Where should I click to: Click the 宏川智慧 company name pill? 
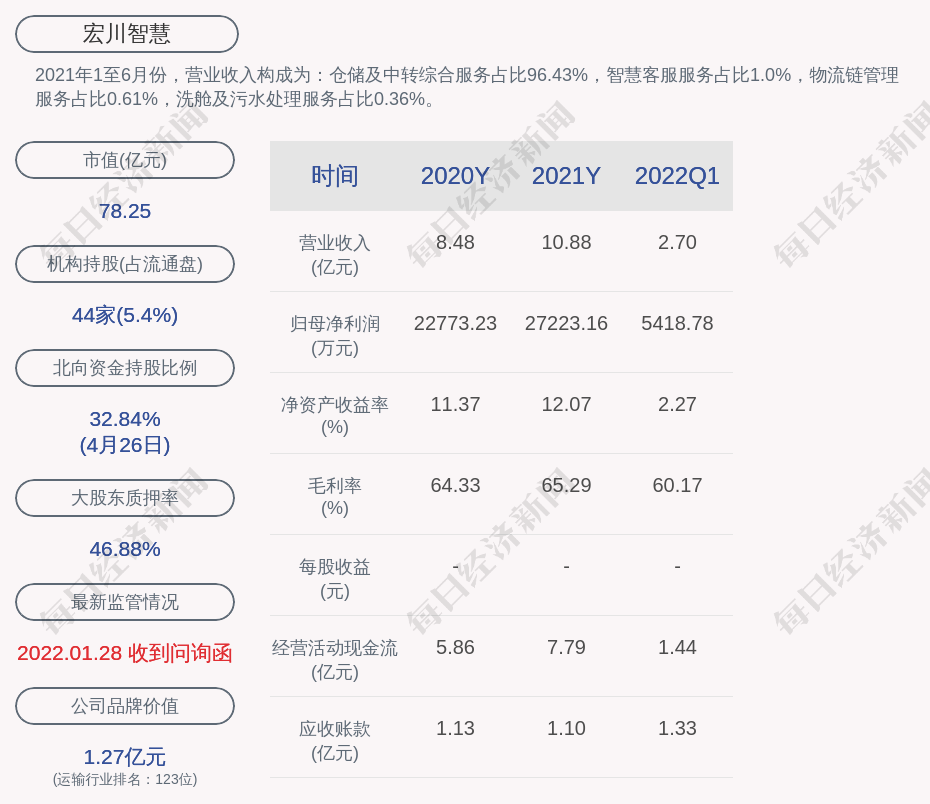point(127,34)
